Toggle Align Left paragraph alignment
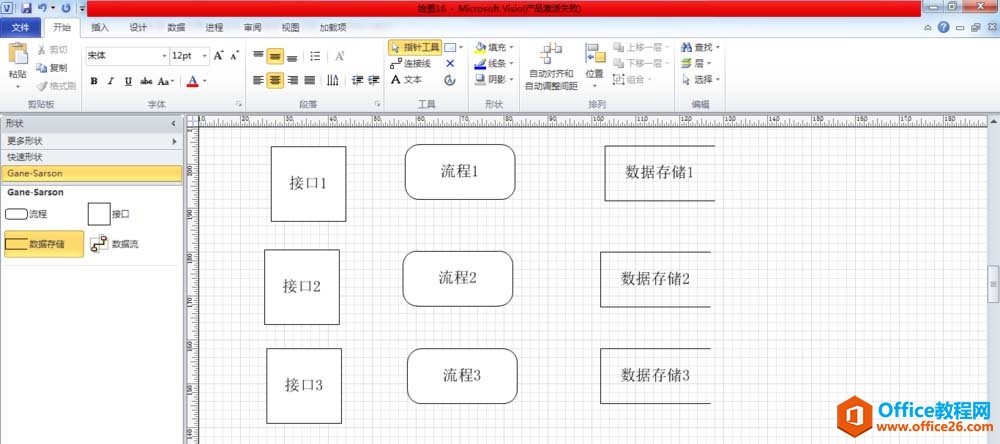1000x444 pixels. pos(258,80)
